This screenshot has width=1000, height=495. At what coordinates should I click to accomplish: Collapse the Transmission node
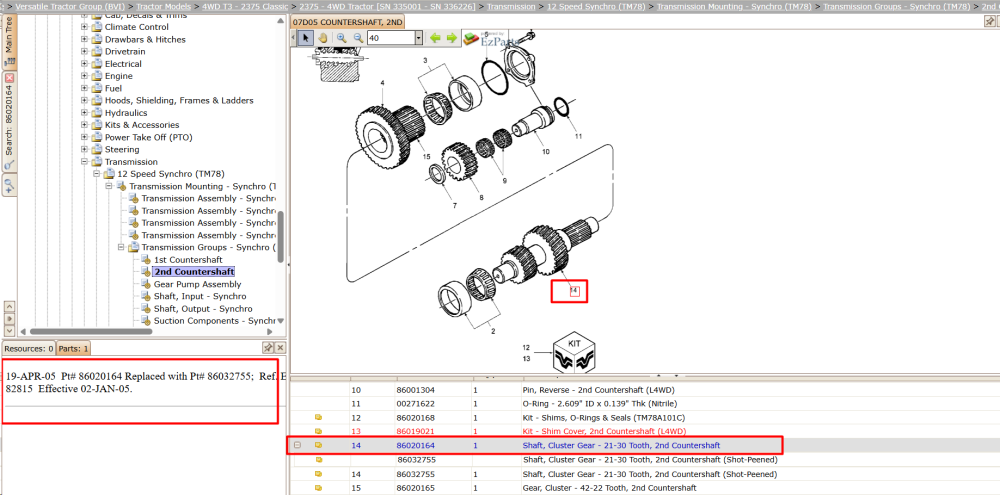84,162
